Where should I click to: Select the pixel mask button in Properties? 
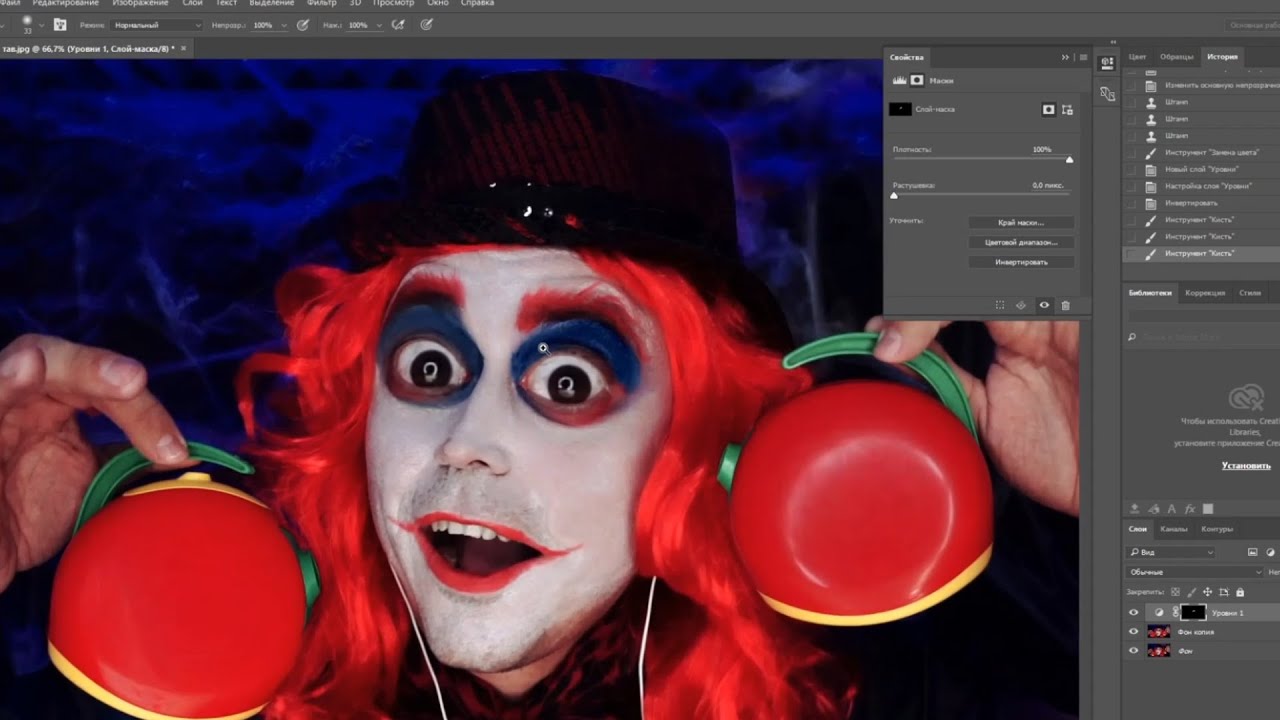[x=1048, y=109]
